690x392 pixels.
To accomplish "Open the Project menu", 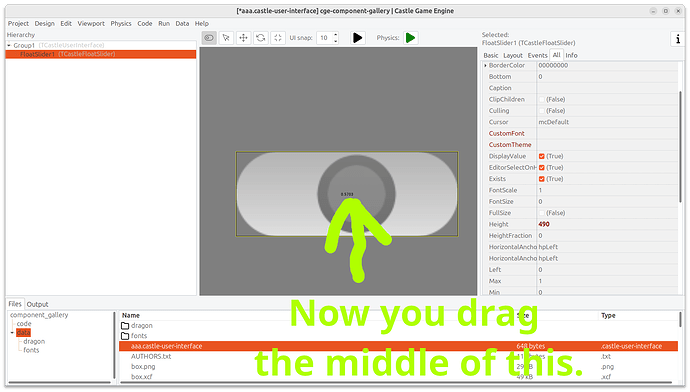I will pos(18,24).
